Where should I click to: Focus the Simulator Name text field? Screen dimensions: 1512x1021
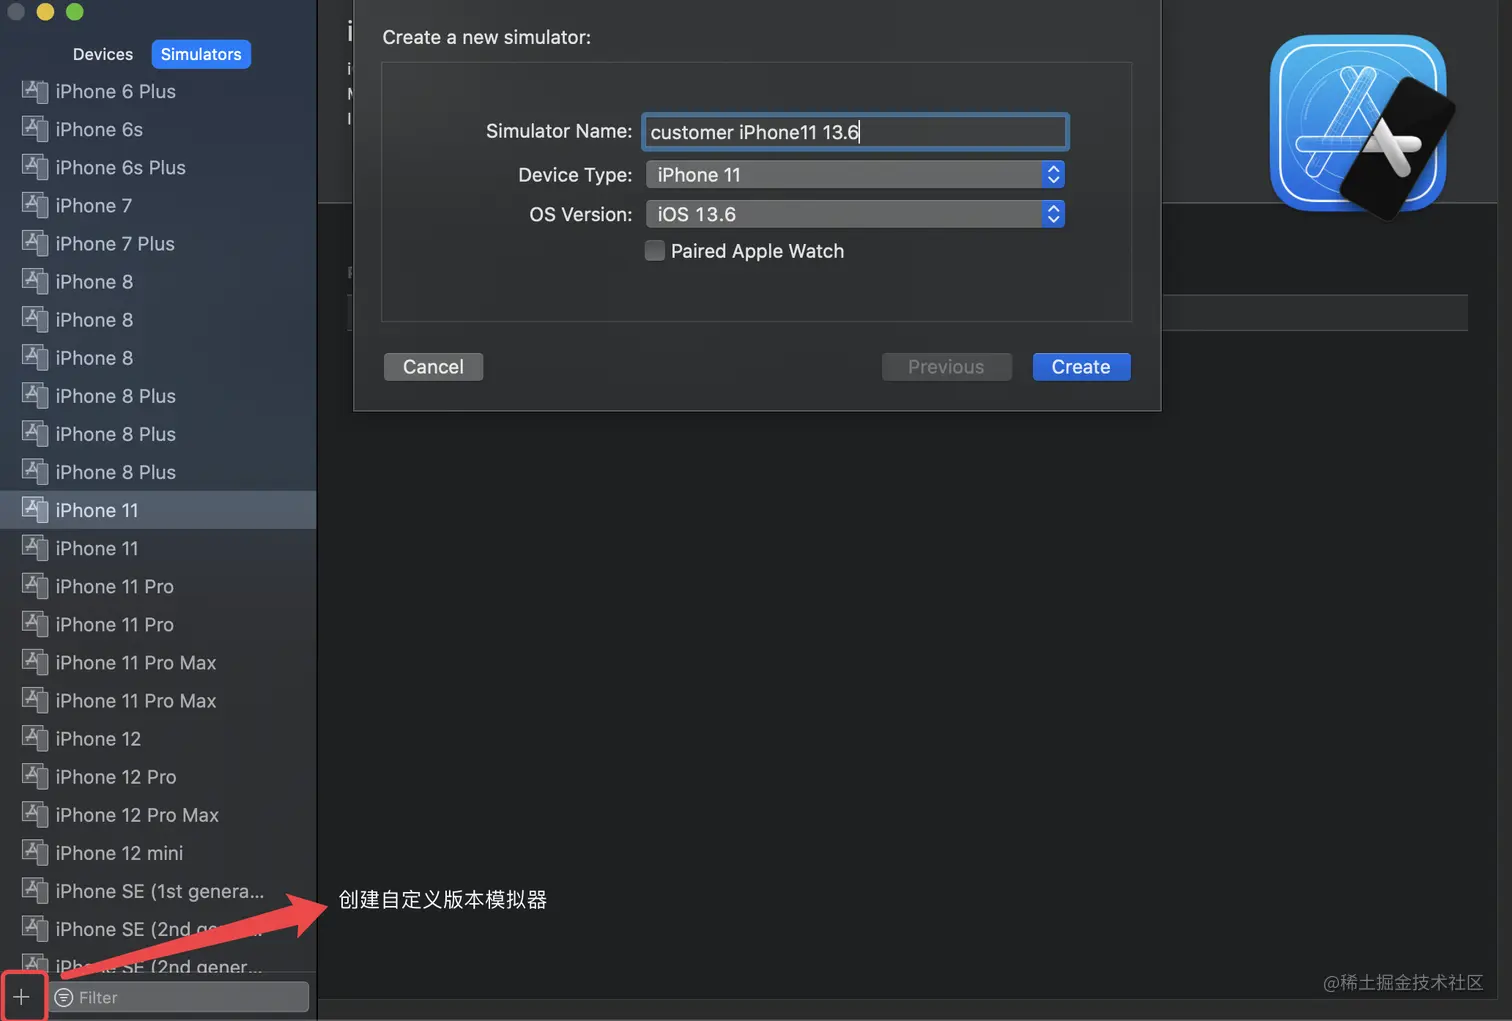click(x=855, y=132)
